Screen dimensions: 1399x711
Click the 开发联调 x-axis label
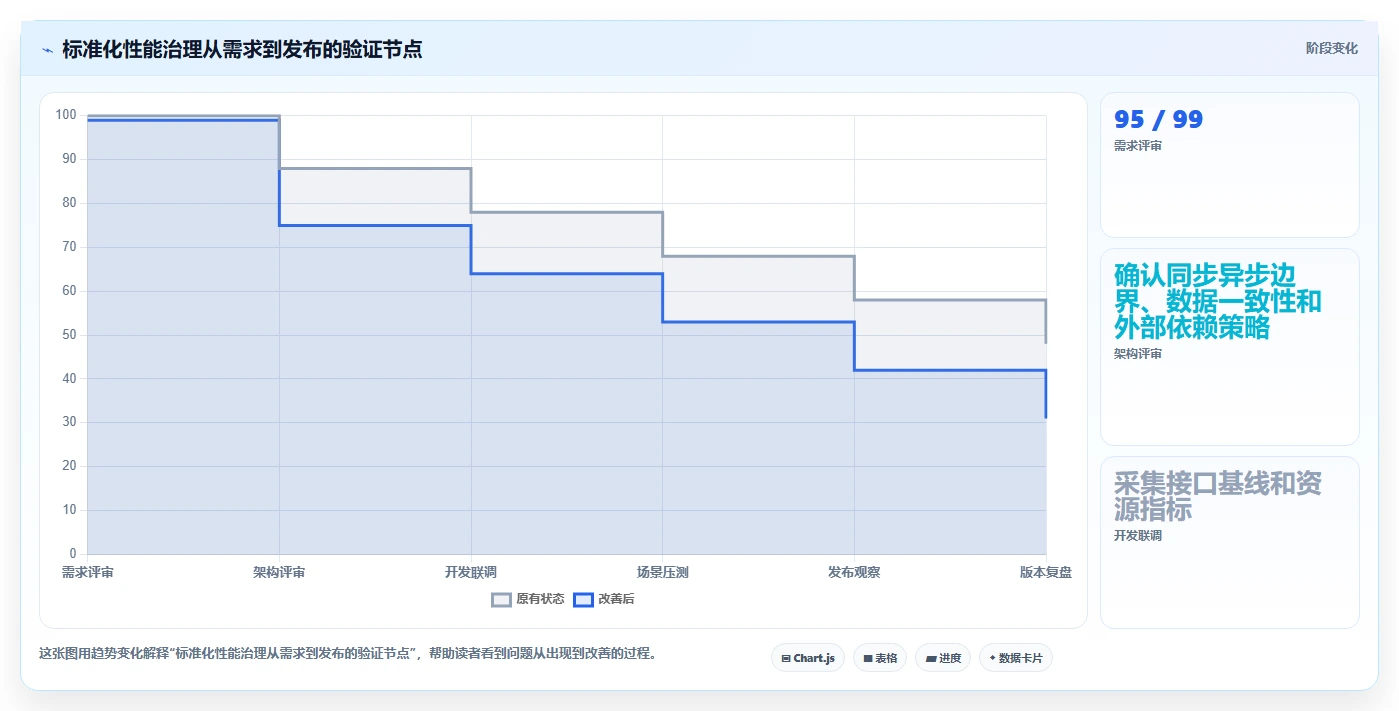(471, 572)
